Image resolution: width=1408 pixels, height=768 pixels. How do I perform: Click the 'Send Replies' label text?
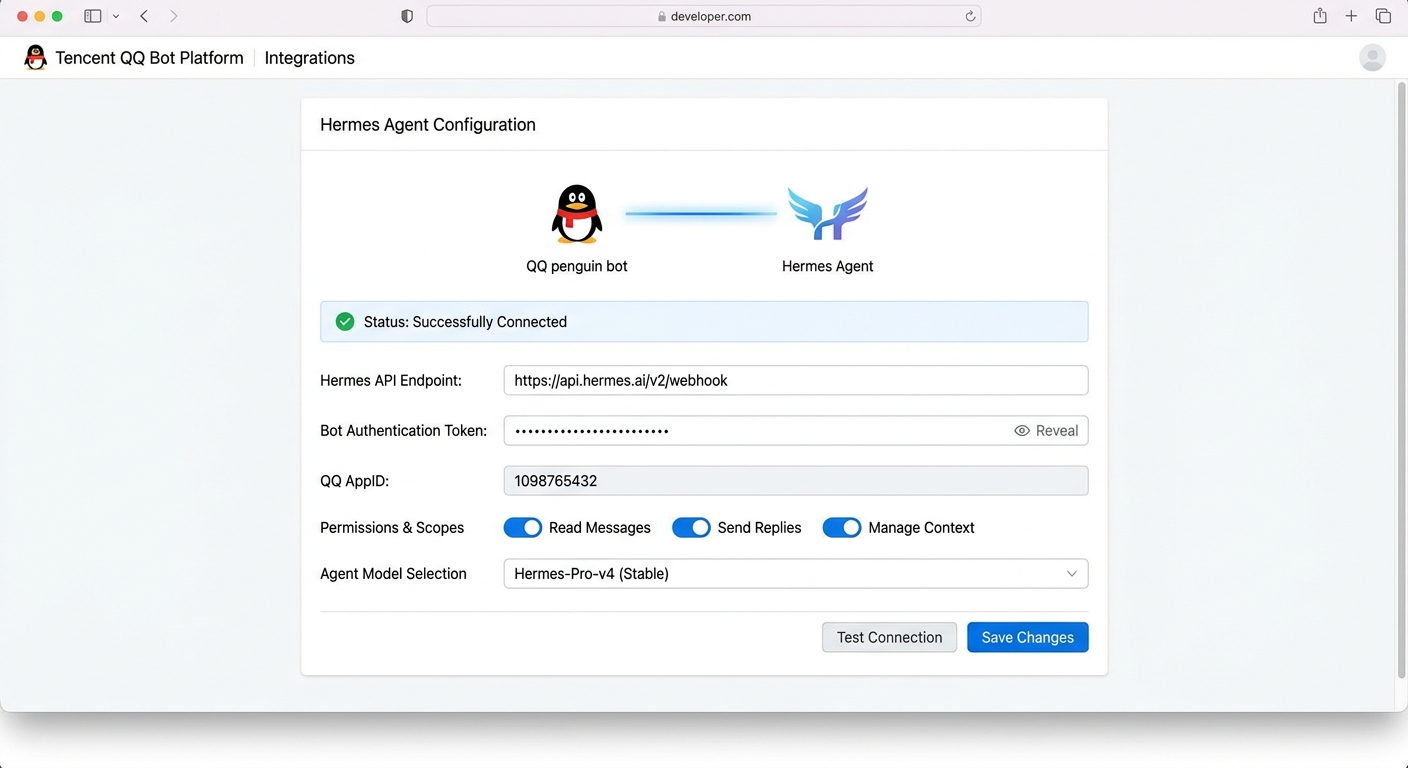[760, 528]
